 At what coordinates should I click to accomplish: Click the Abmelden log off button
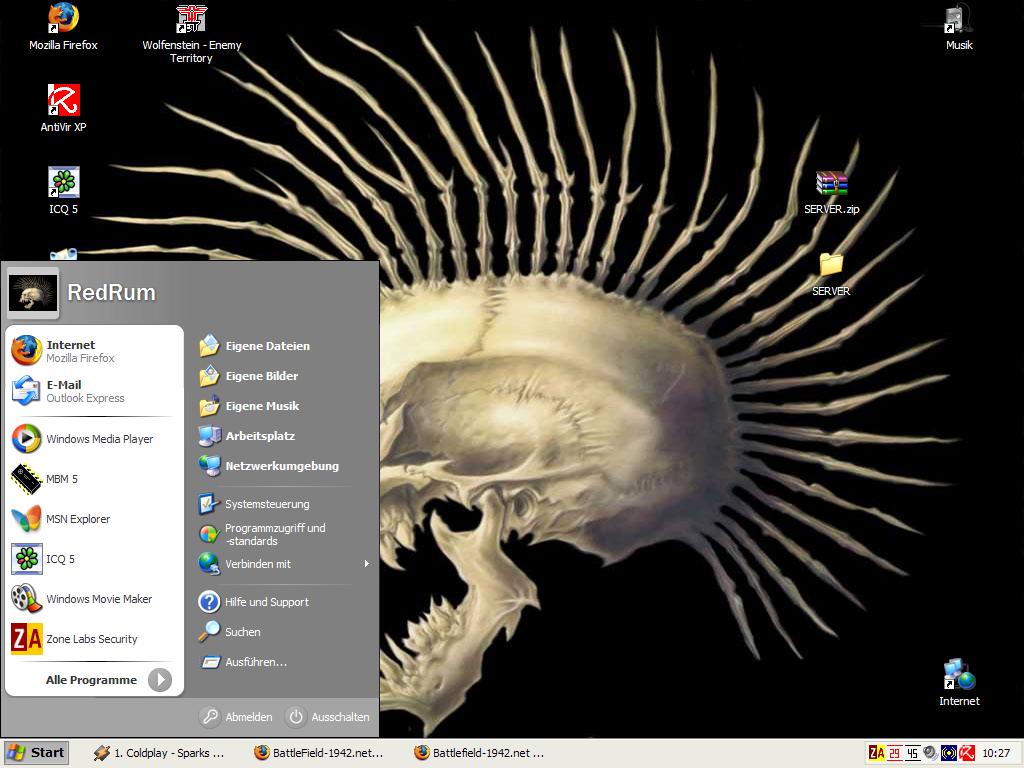238,717
